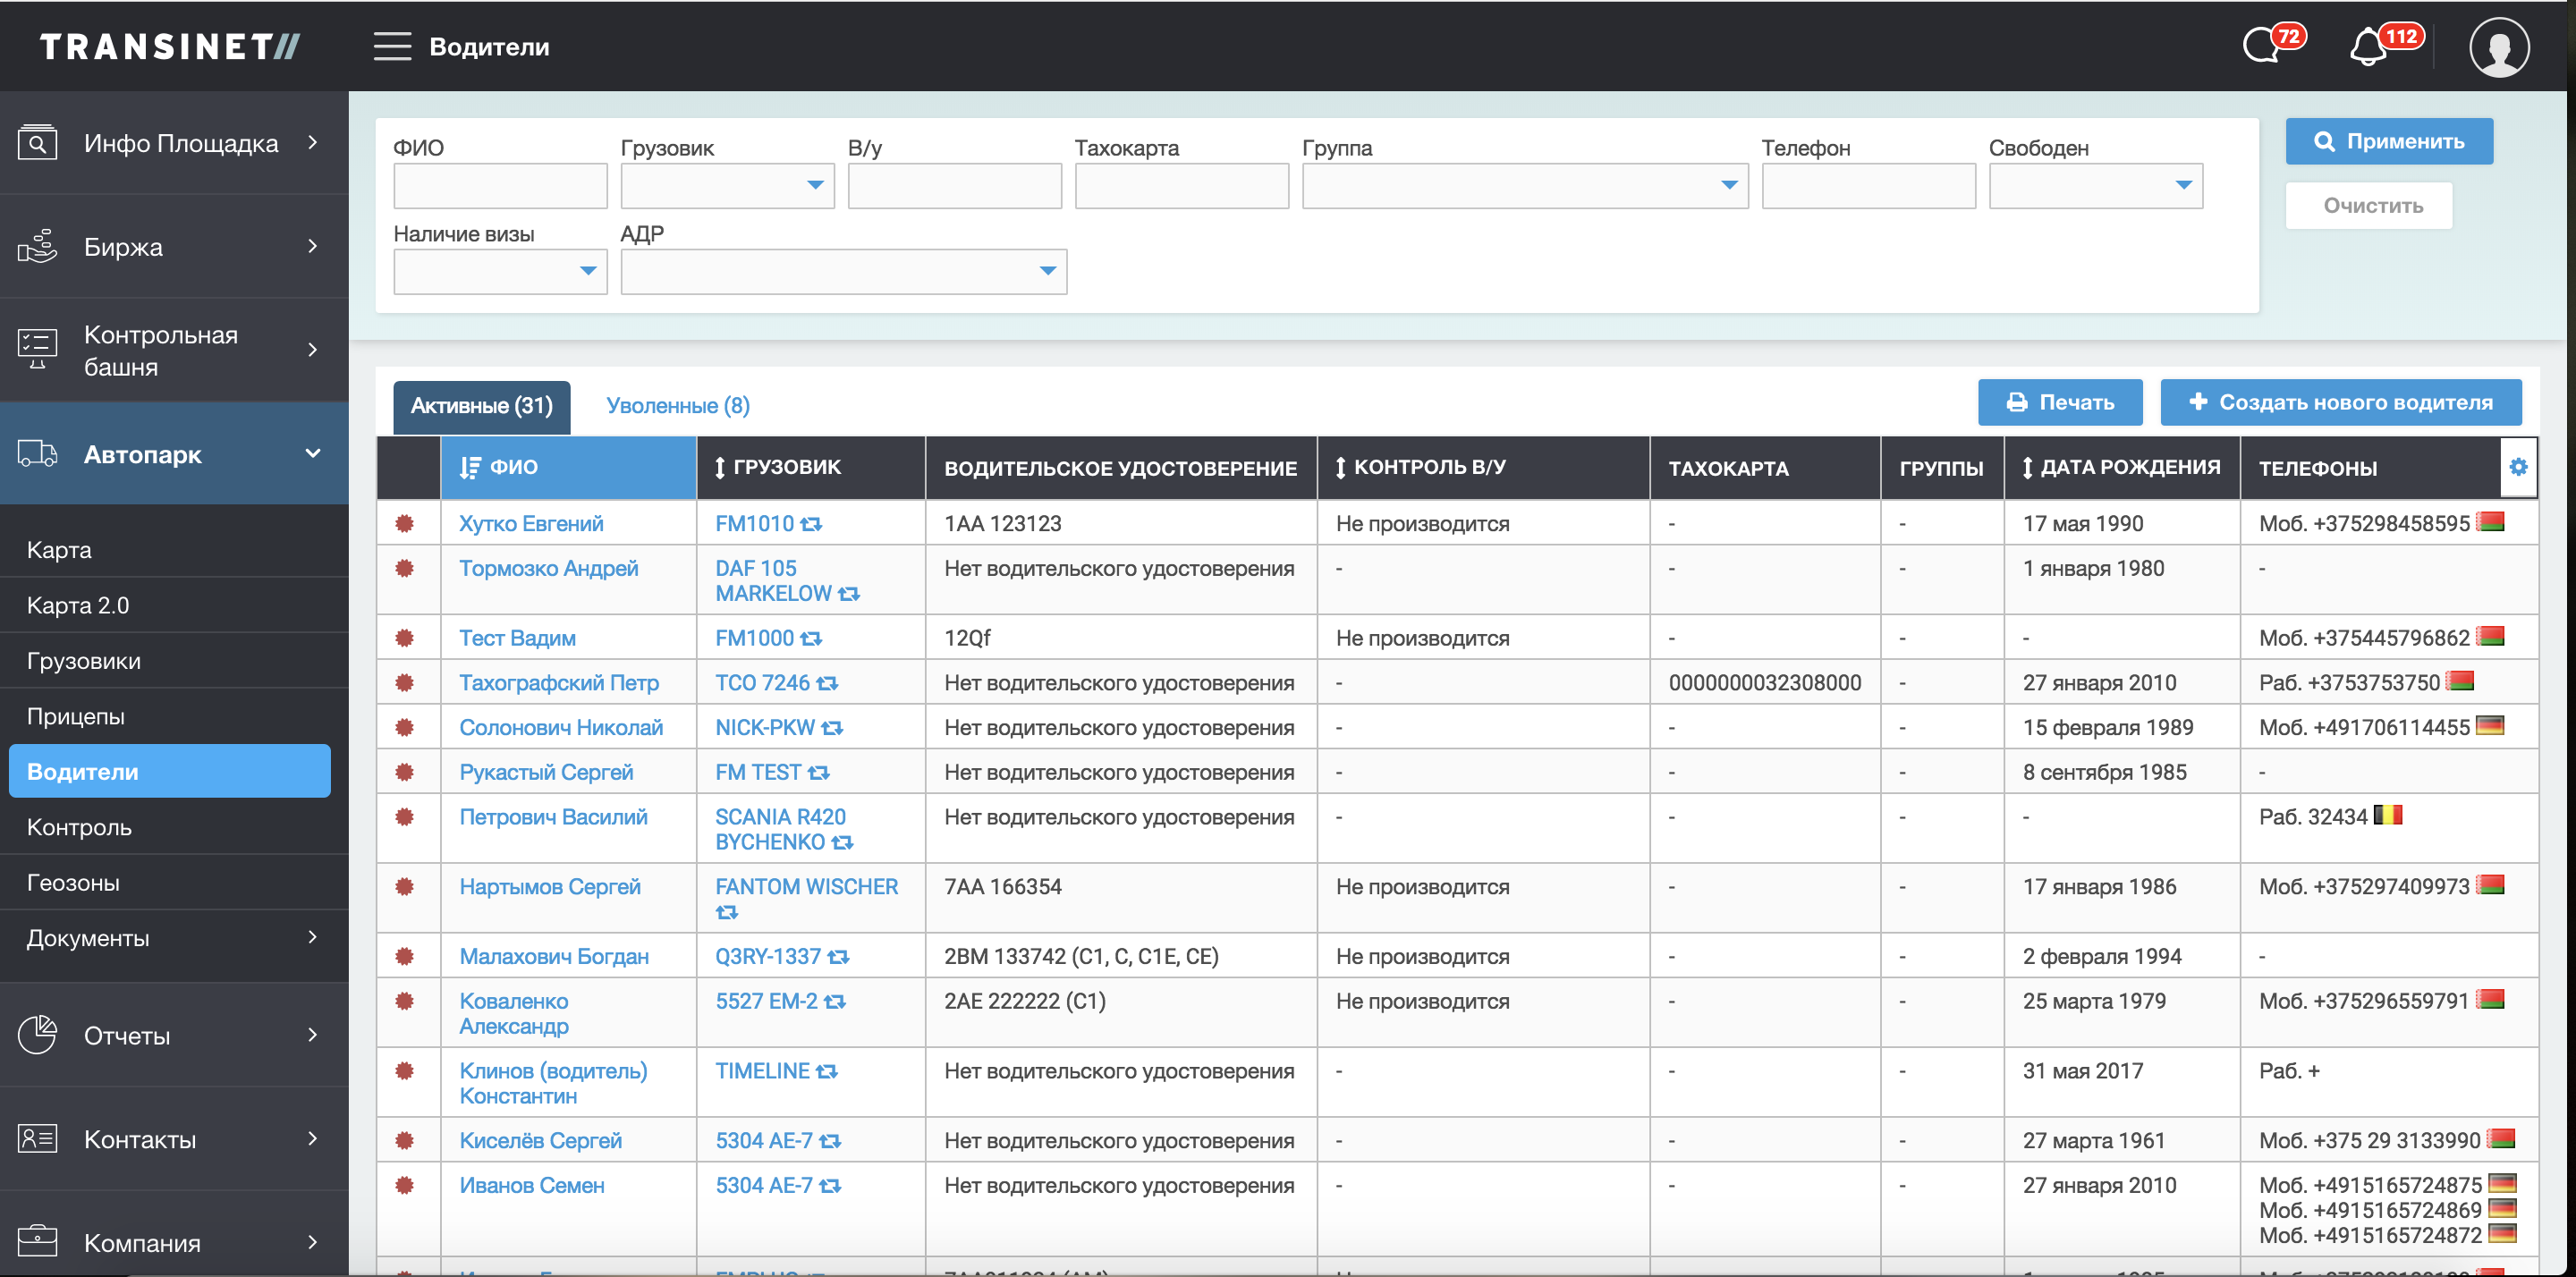The height and width of the screenshot is (1277, 2576).
Task: Open driver Тахографский Петр
Action: (x=558, y=683)
